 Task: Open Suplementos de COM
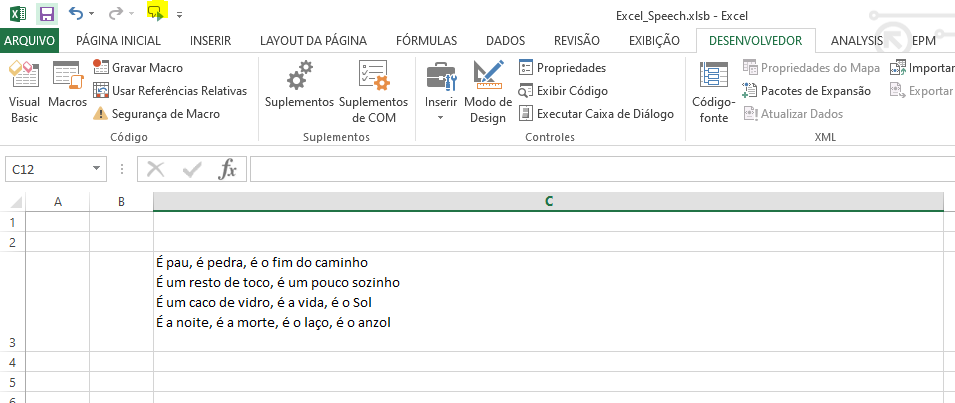pyautogui.click(x=373, y=88)
